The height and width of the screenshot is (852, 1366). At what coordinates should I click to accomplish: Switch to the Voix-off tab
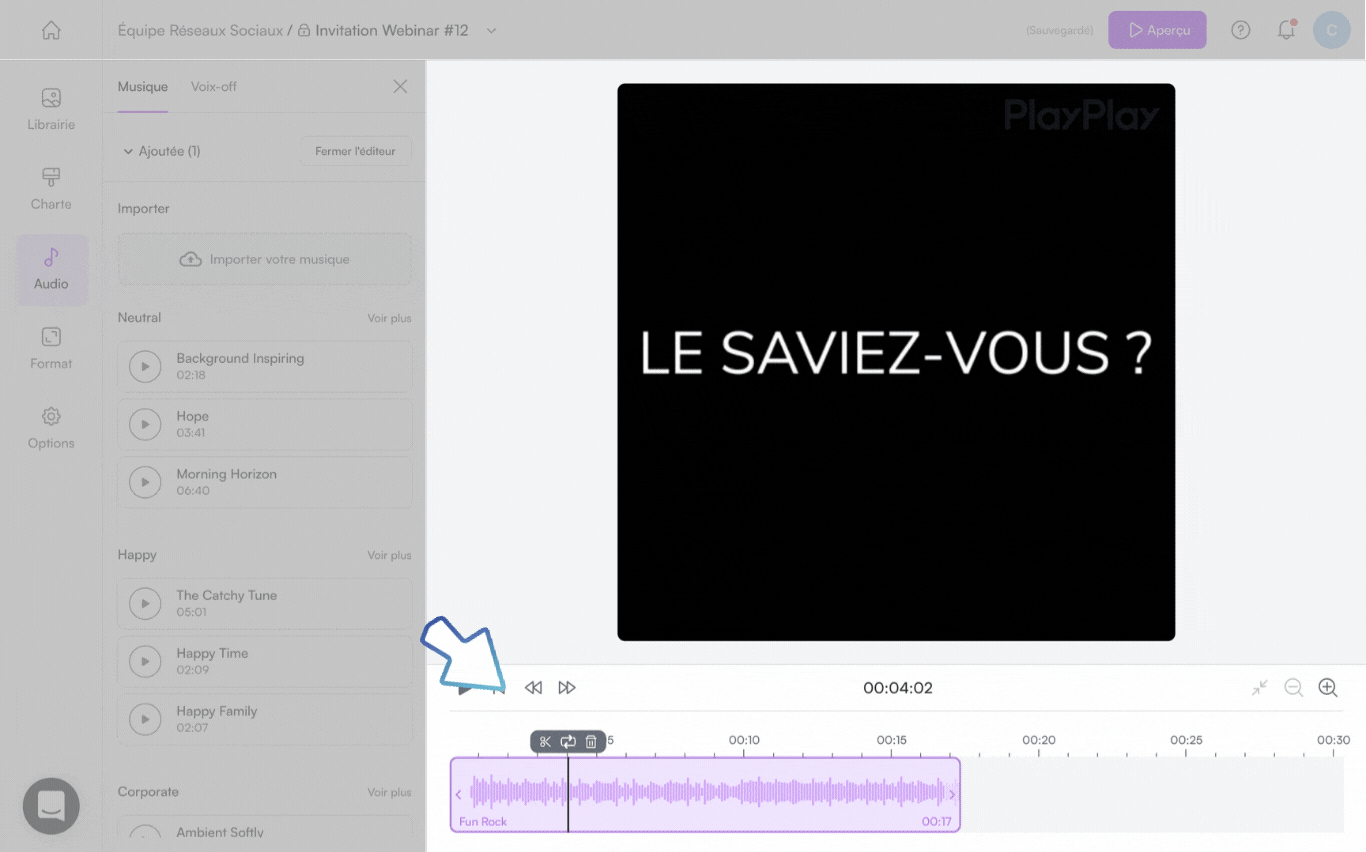(x=214, y=87)
